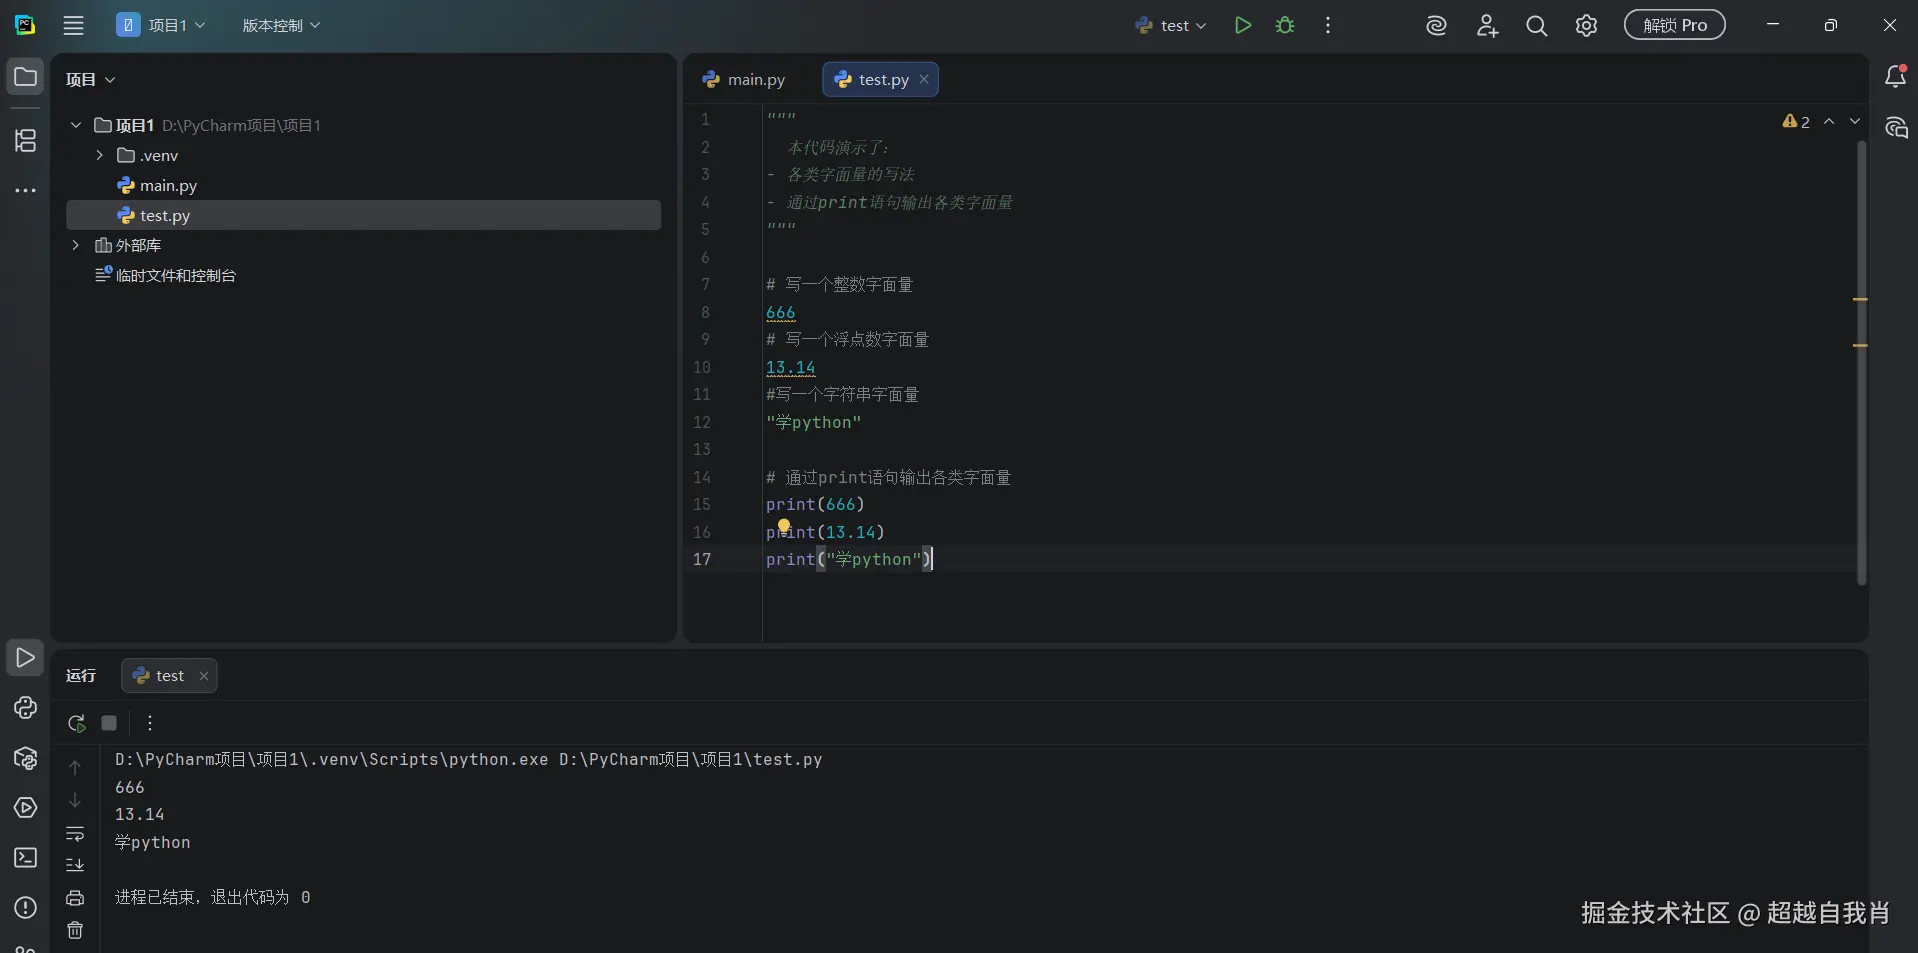Click console output line 学python
The image size is (1918, 953).
[153, 843]
